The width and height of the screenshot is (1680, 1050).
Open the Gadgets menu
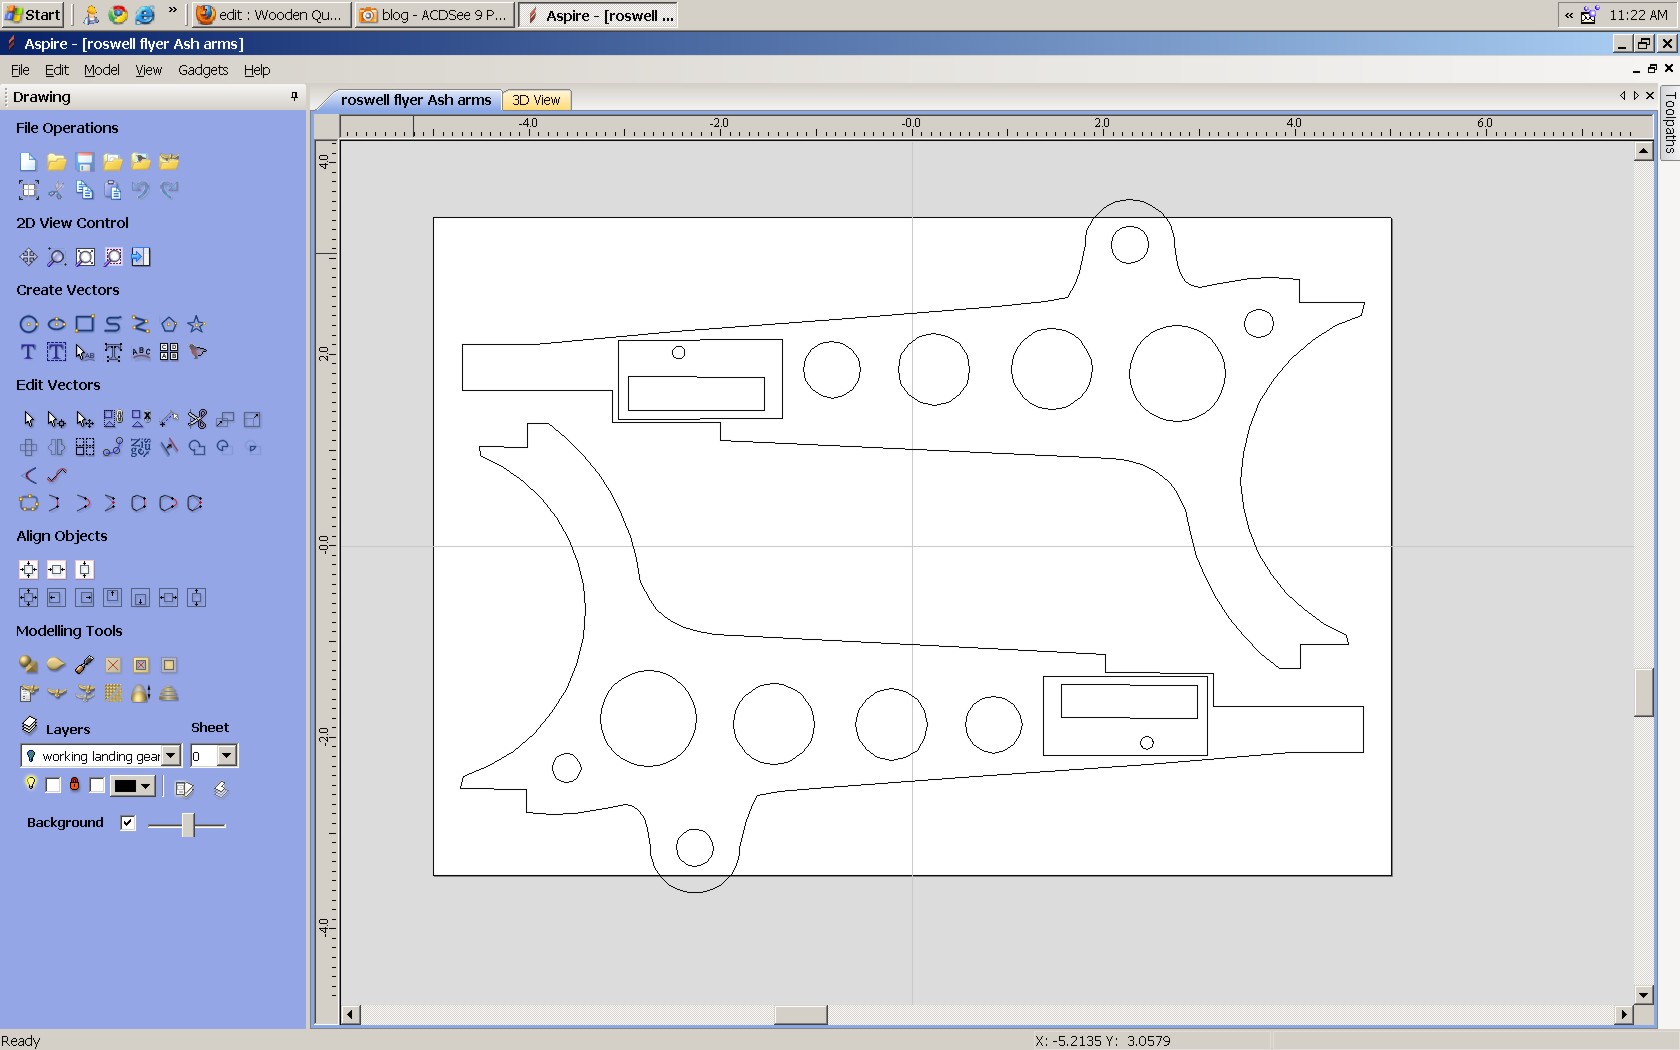(203, 70)
